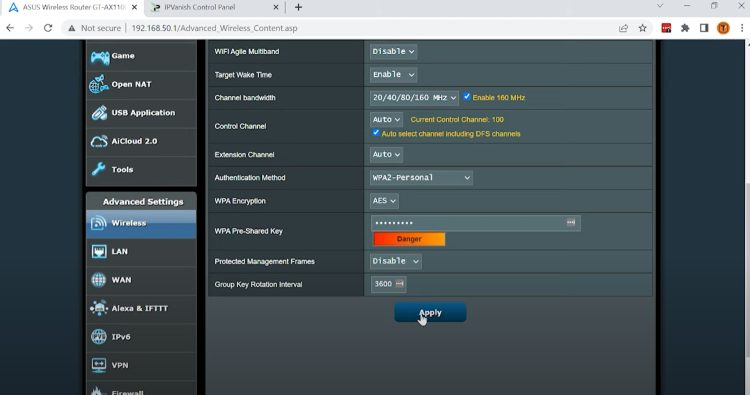The height and width of the screenshot is (395, 750).
Task: Open the Chrome profile avatar
Action: coord(723,28)
